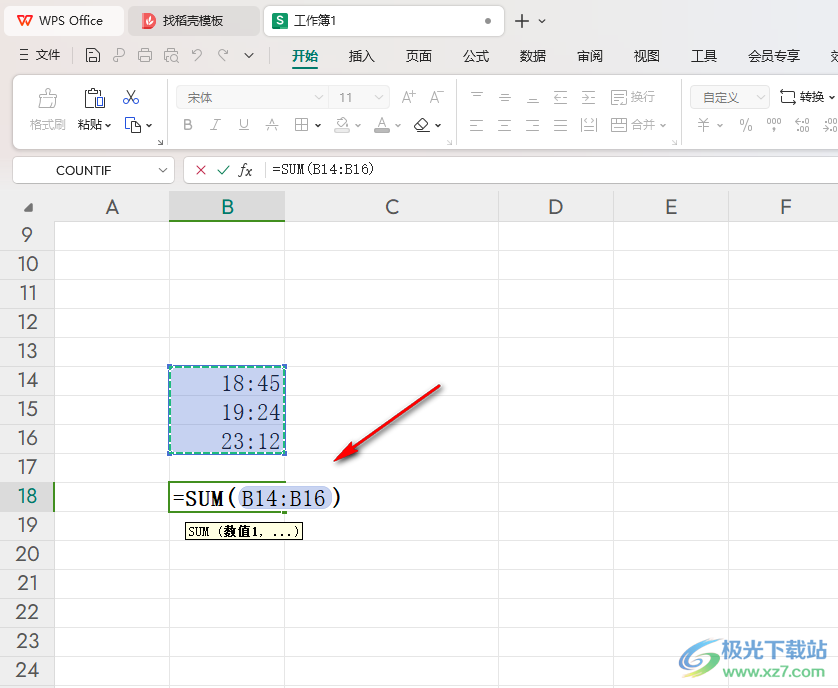Screen dimensions: 838x688
Task: Align text to top
Action: [x=477, y=97]
